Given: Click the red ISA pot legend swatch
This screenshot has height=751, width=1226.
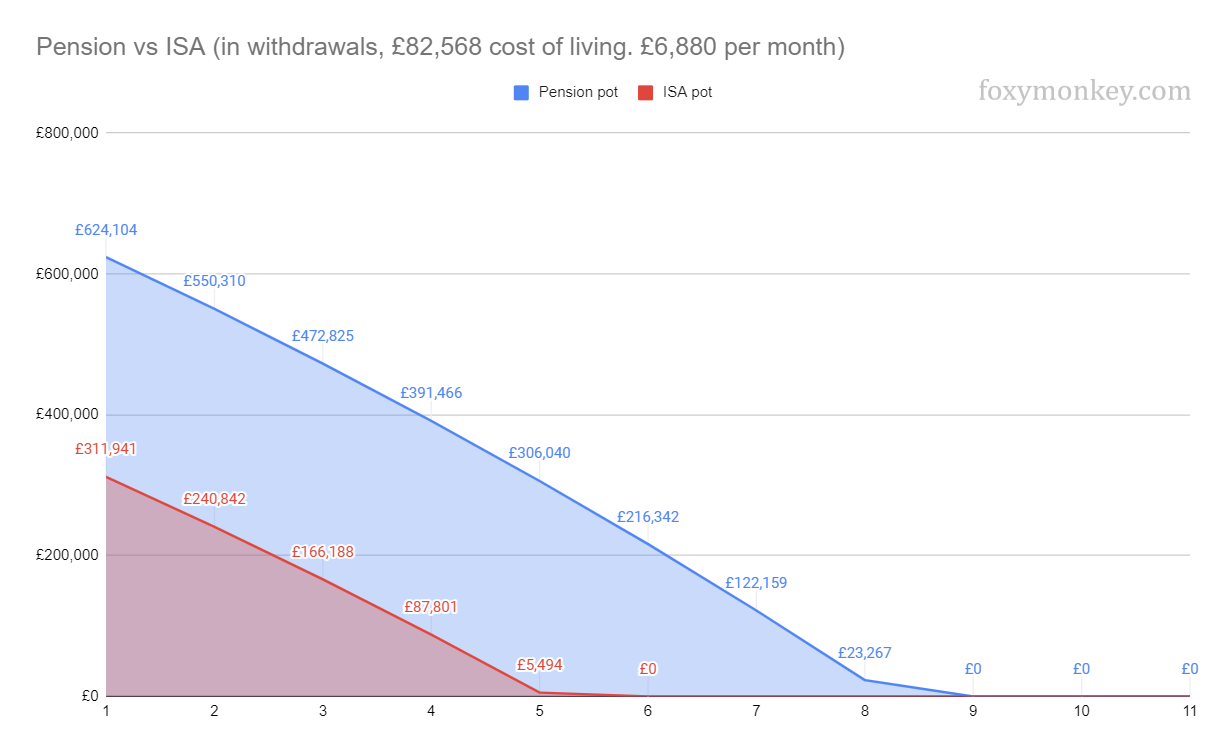Looking at the screenshot, I should [x=645, y=93].
